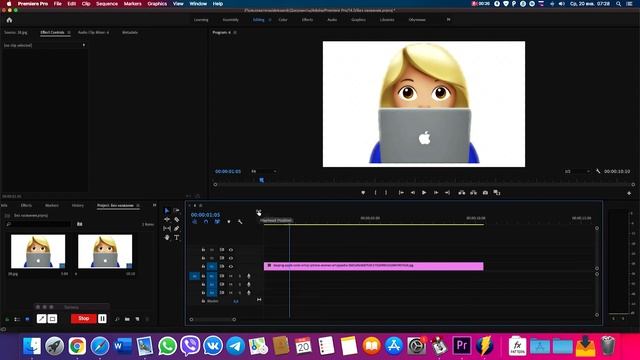This screenshot has width=640, height=360.
Task: Open Program monitor zoom level dropdown
Action: [264, 171]
